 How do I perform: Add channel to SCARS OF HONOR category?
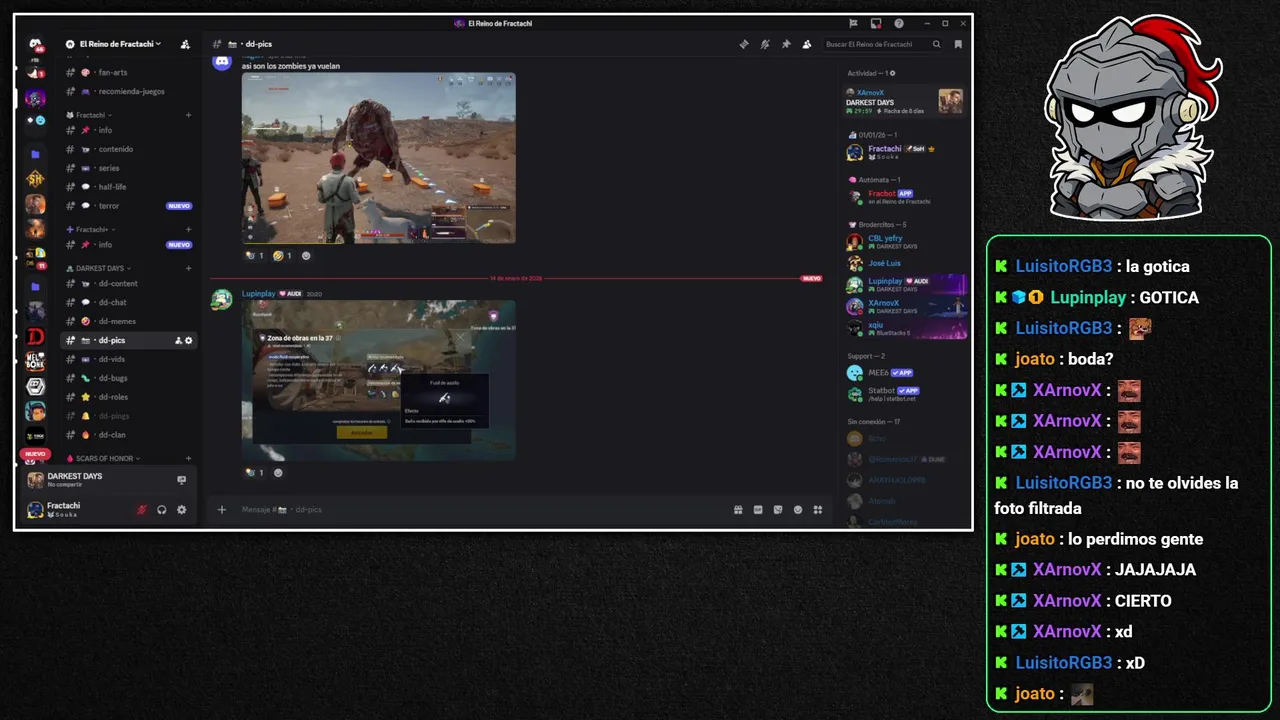coord(188,458)
